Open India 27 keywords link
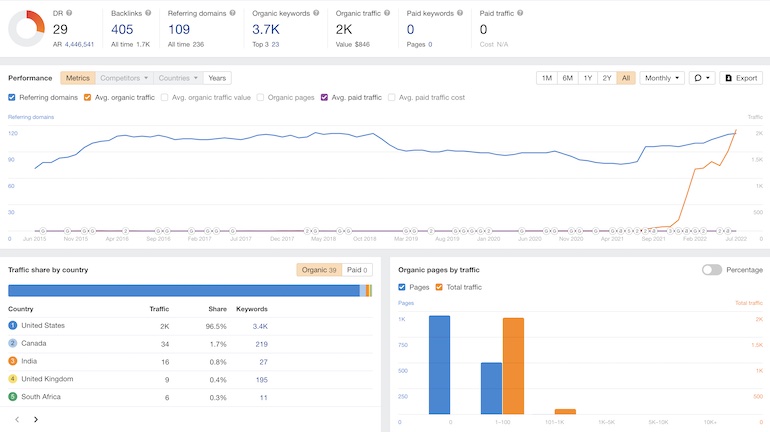This screenshot has width=770, height=432. click(x=263, y=362)
